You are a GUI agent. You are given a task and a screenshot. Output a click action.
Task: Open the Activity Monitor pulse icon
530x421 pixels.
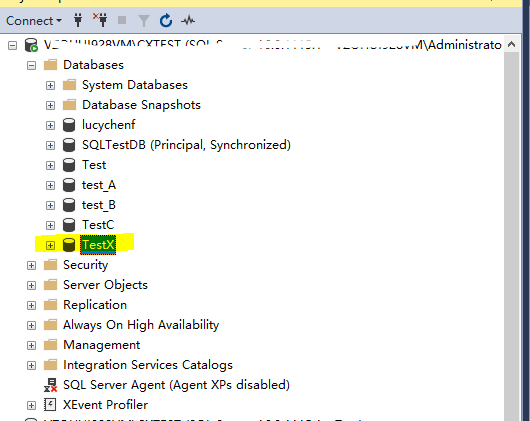tap(188, 21)
